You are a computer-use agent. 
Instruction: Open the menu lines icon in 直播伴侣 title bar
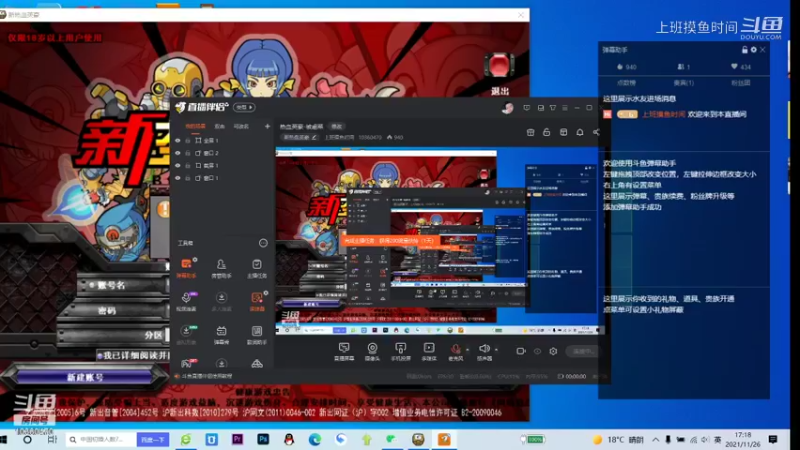click(x=565, y=108)
